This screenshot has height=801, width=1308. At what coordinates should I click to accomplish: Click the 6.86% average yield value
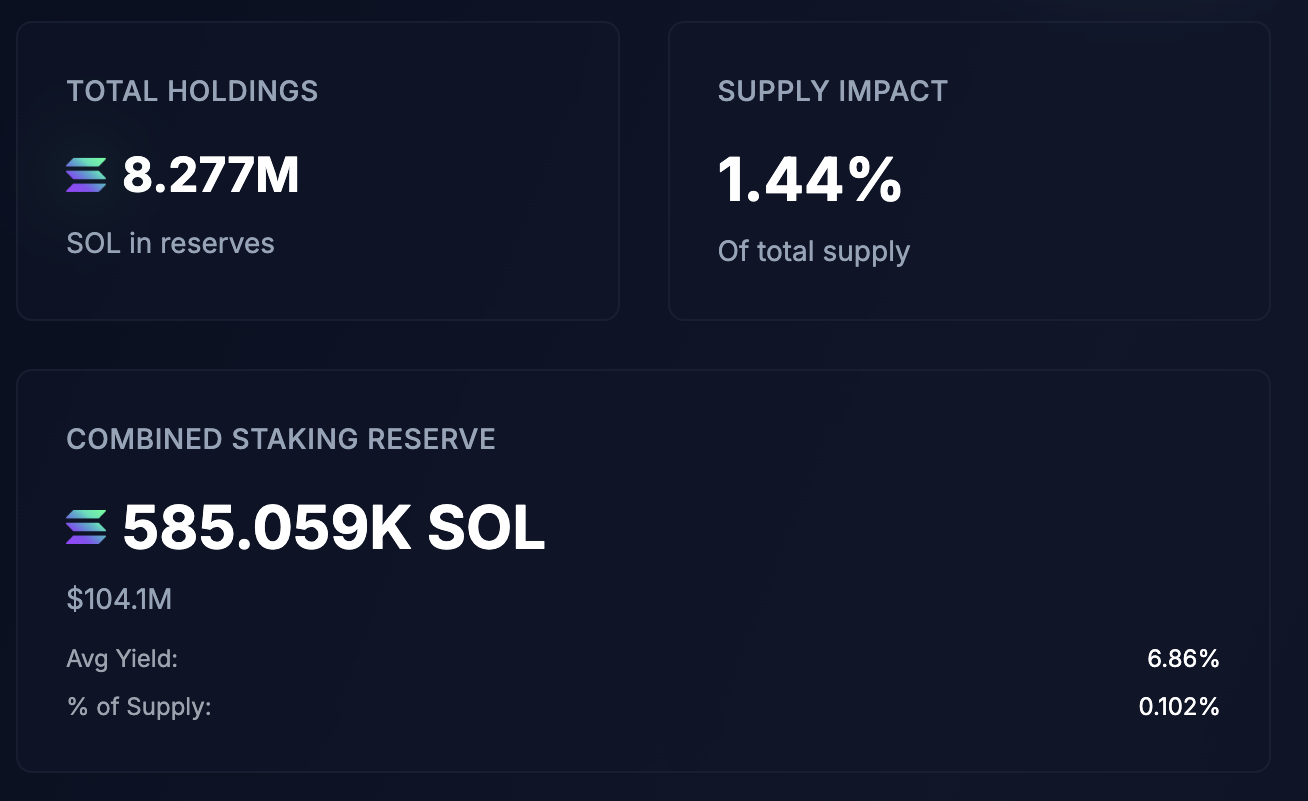[x=1183, y=659]
